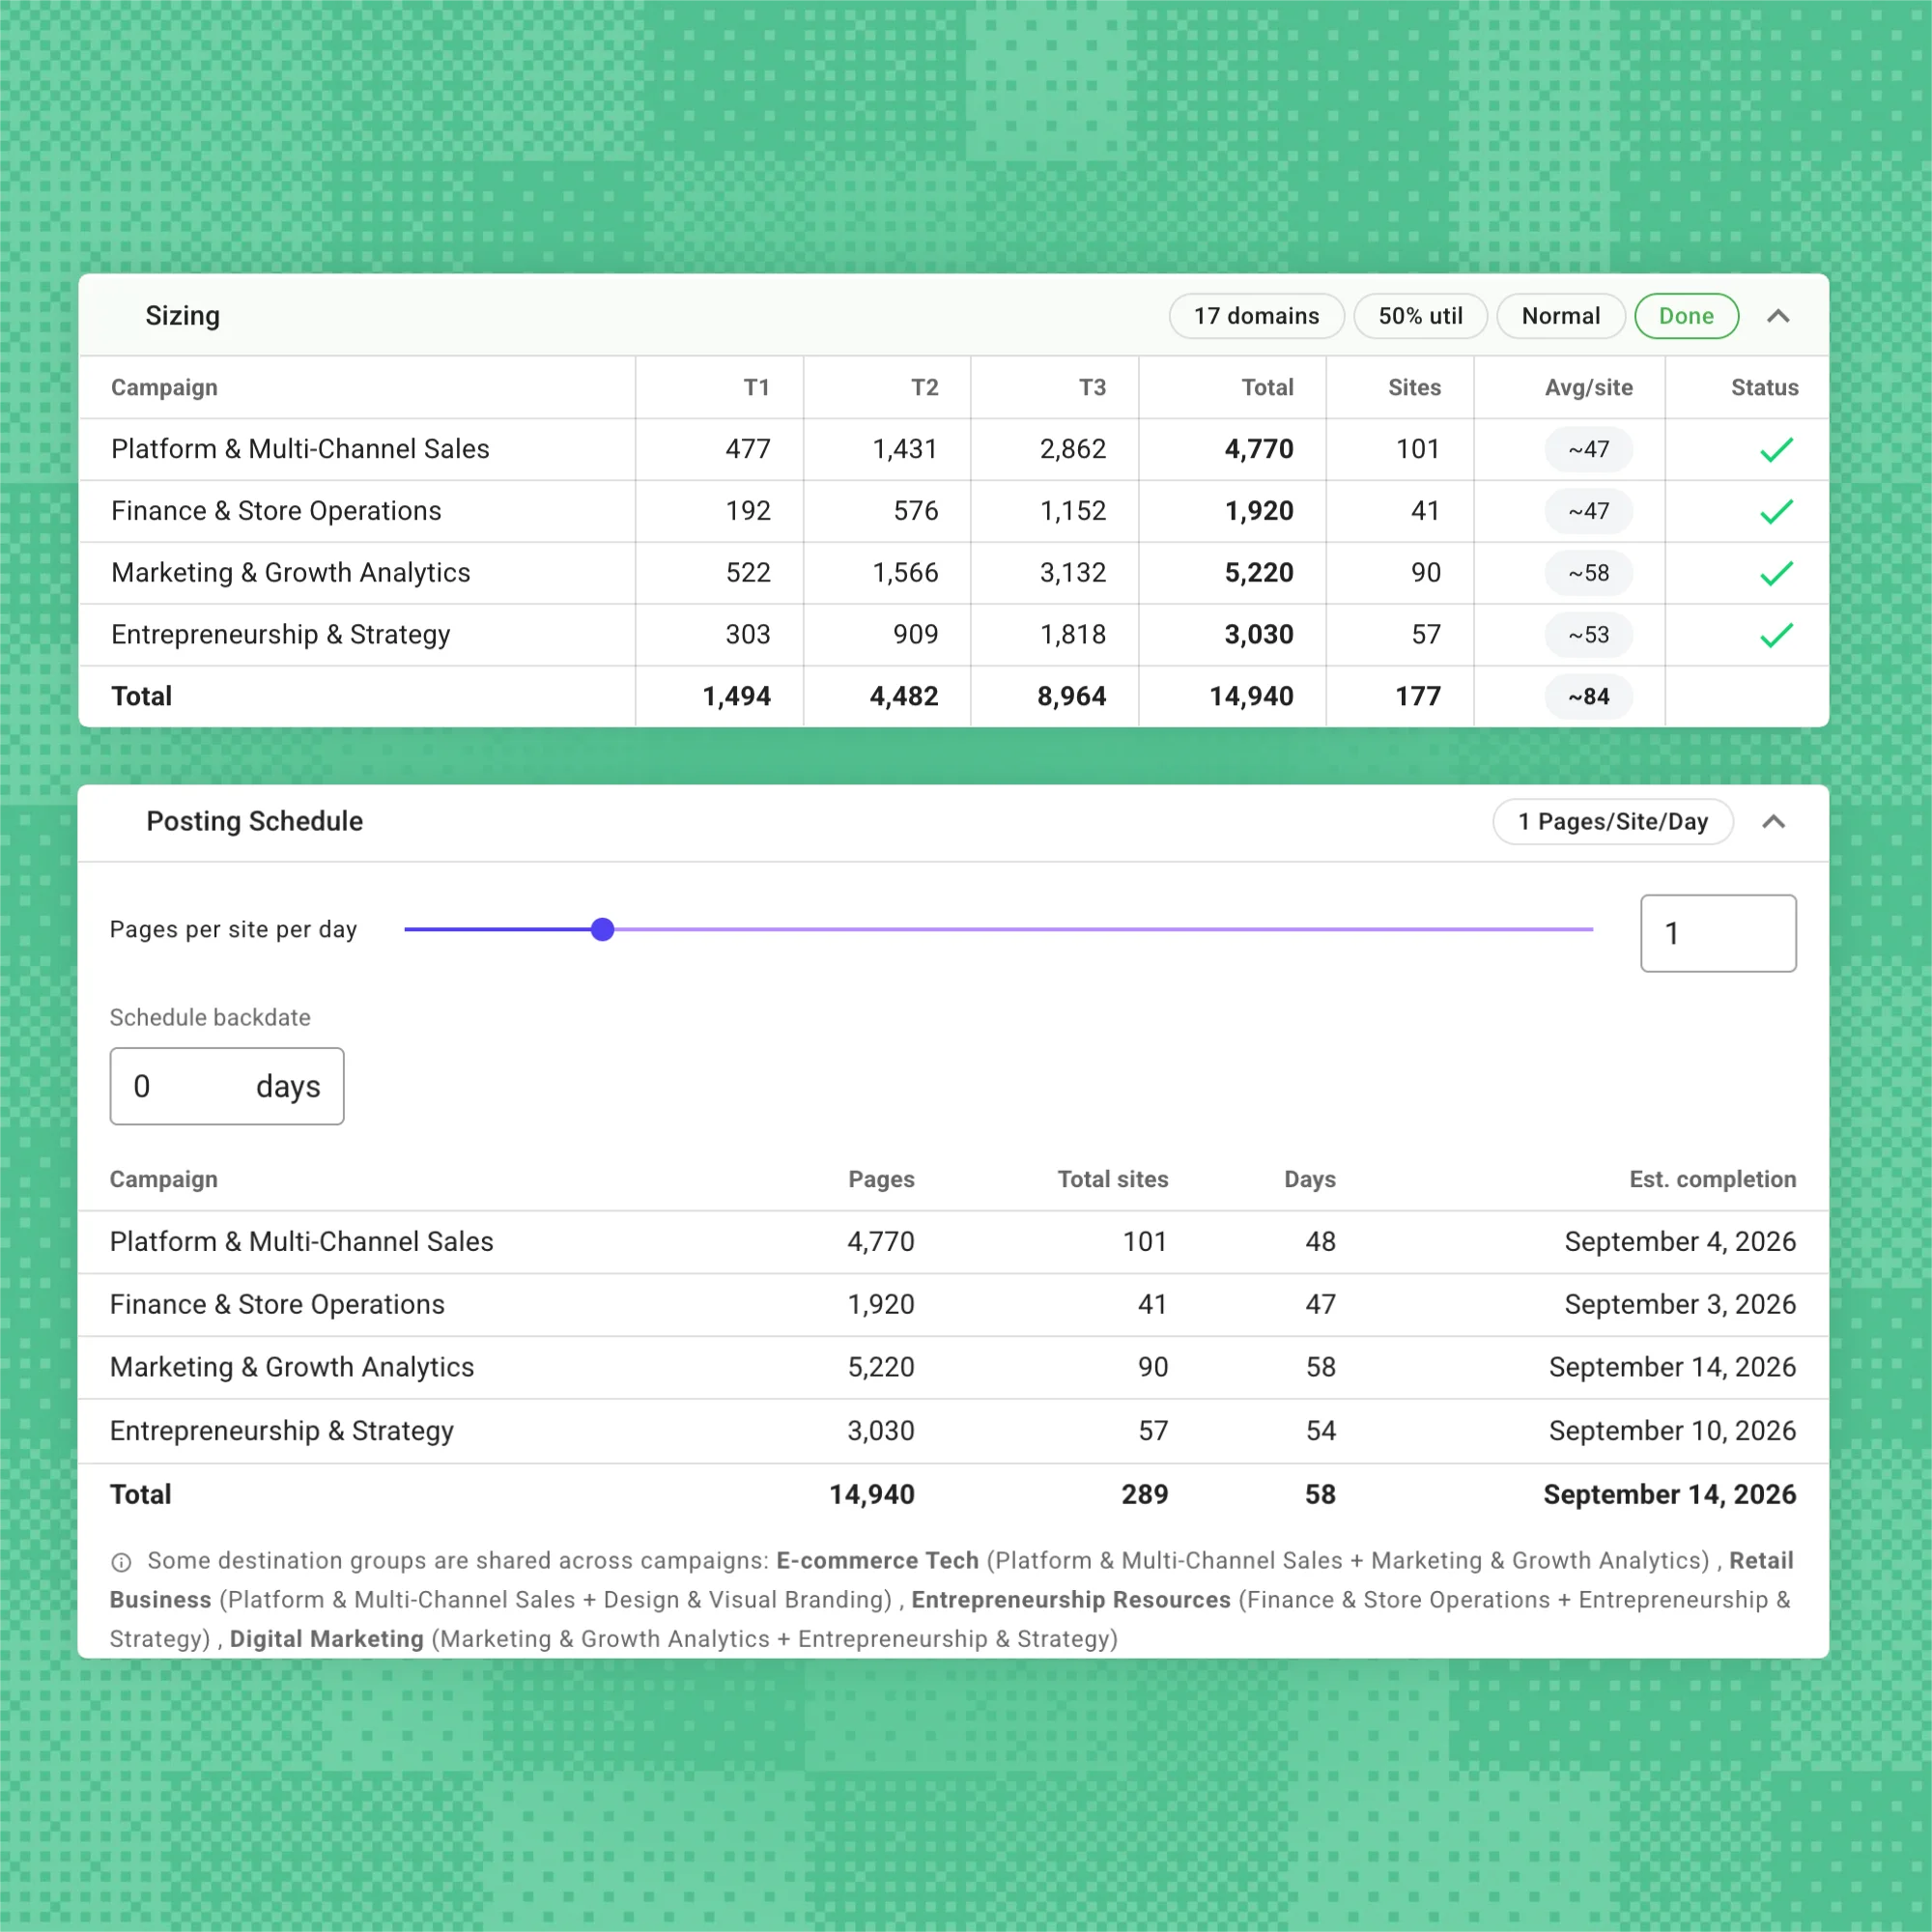Screen dimensions: 1932x1932
Task: Click the Sizing panel title
Action: 183,316
